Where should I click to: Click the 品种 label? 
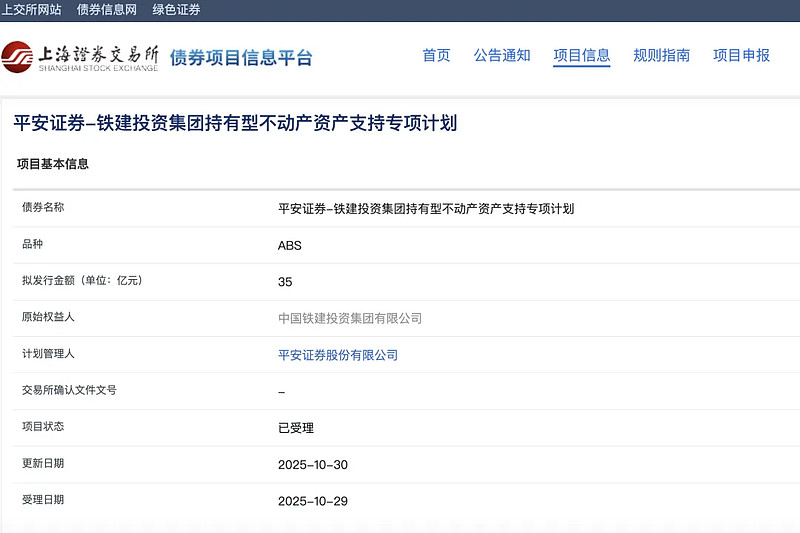tap(32, 244)
